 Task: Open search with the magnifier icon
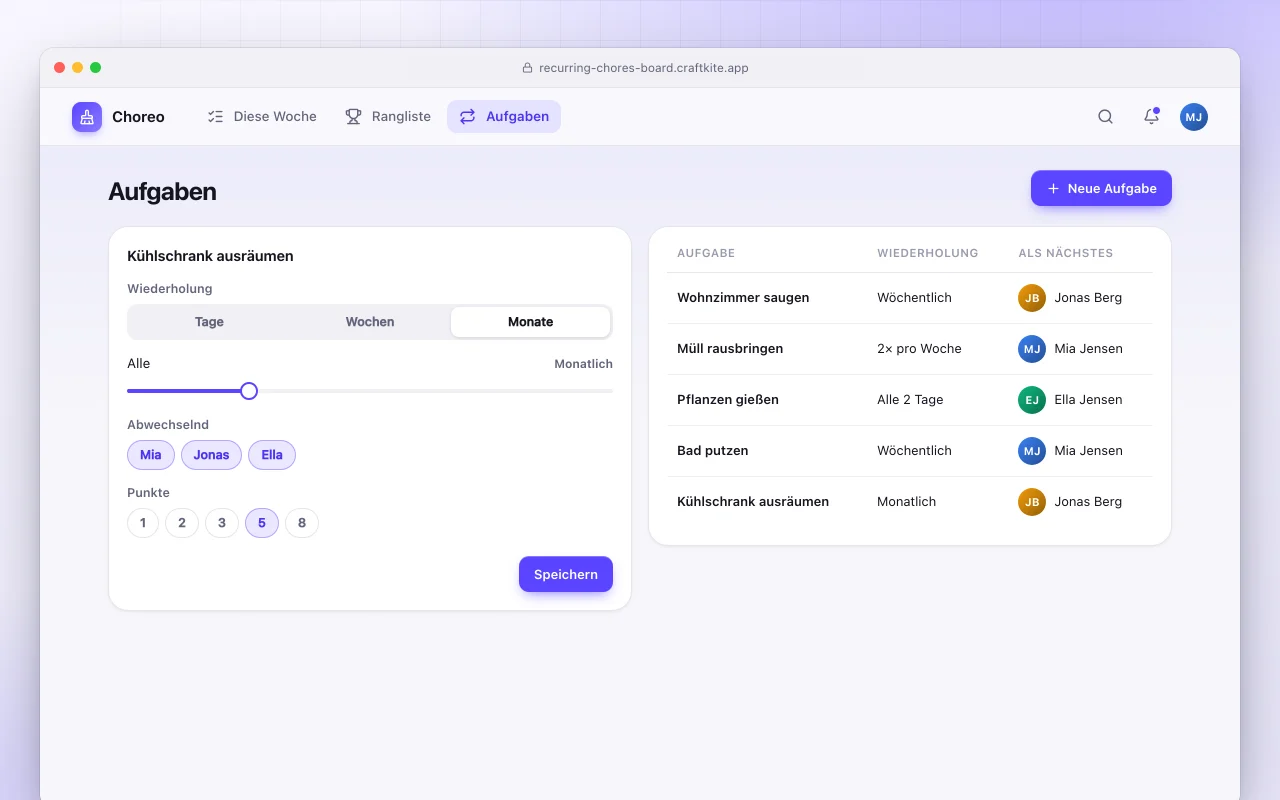click(x=1105, y=117)
